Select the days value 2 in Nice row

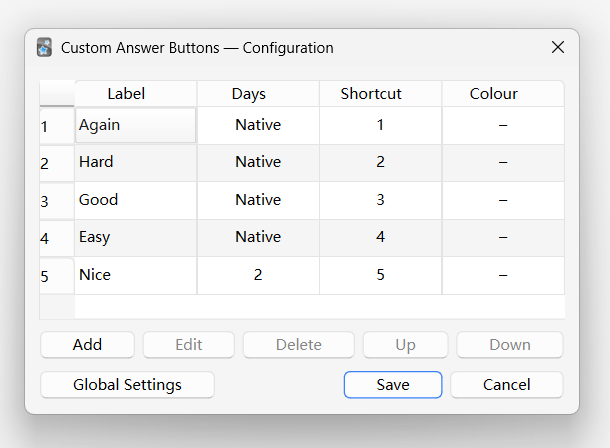tap(258, 275)
